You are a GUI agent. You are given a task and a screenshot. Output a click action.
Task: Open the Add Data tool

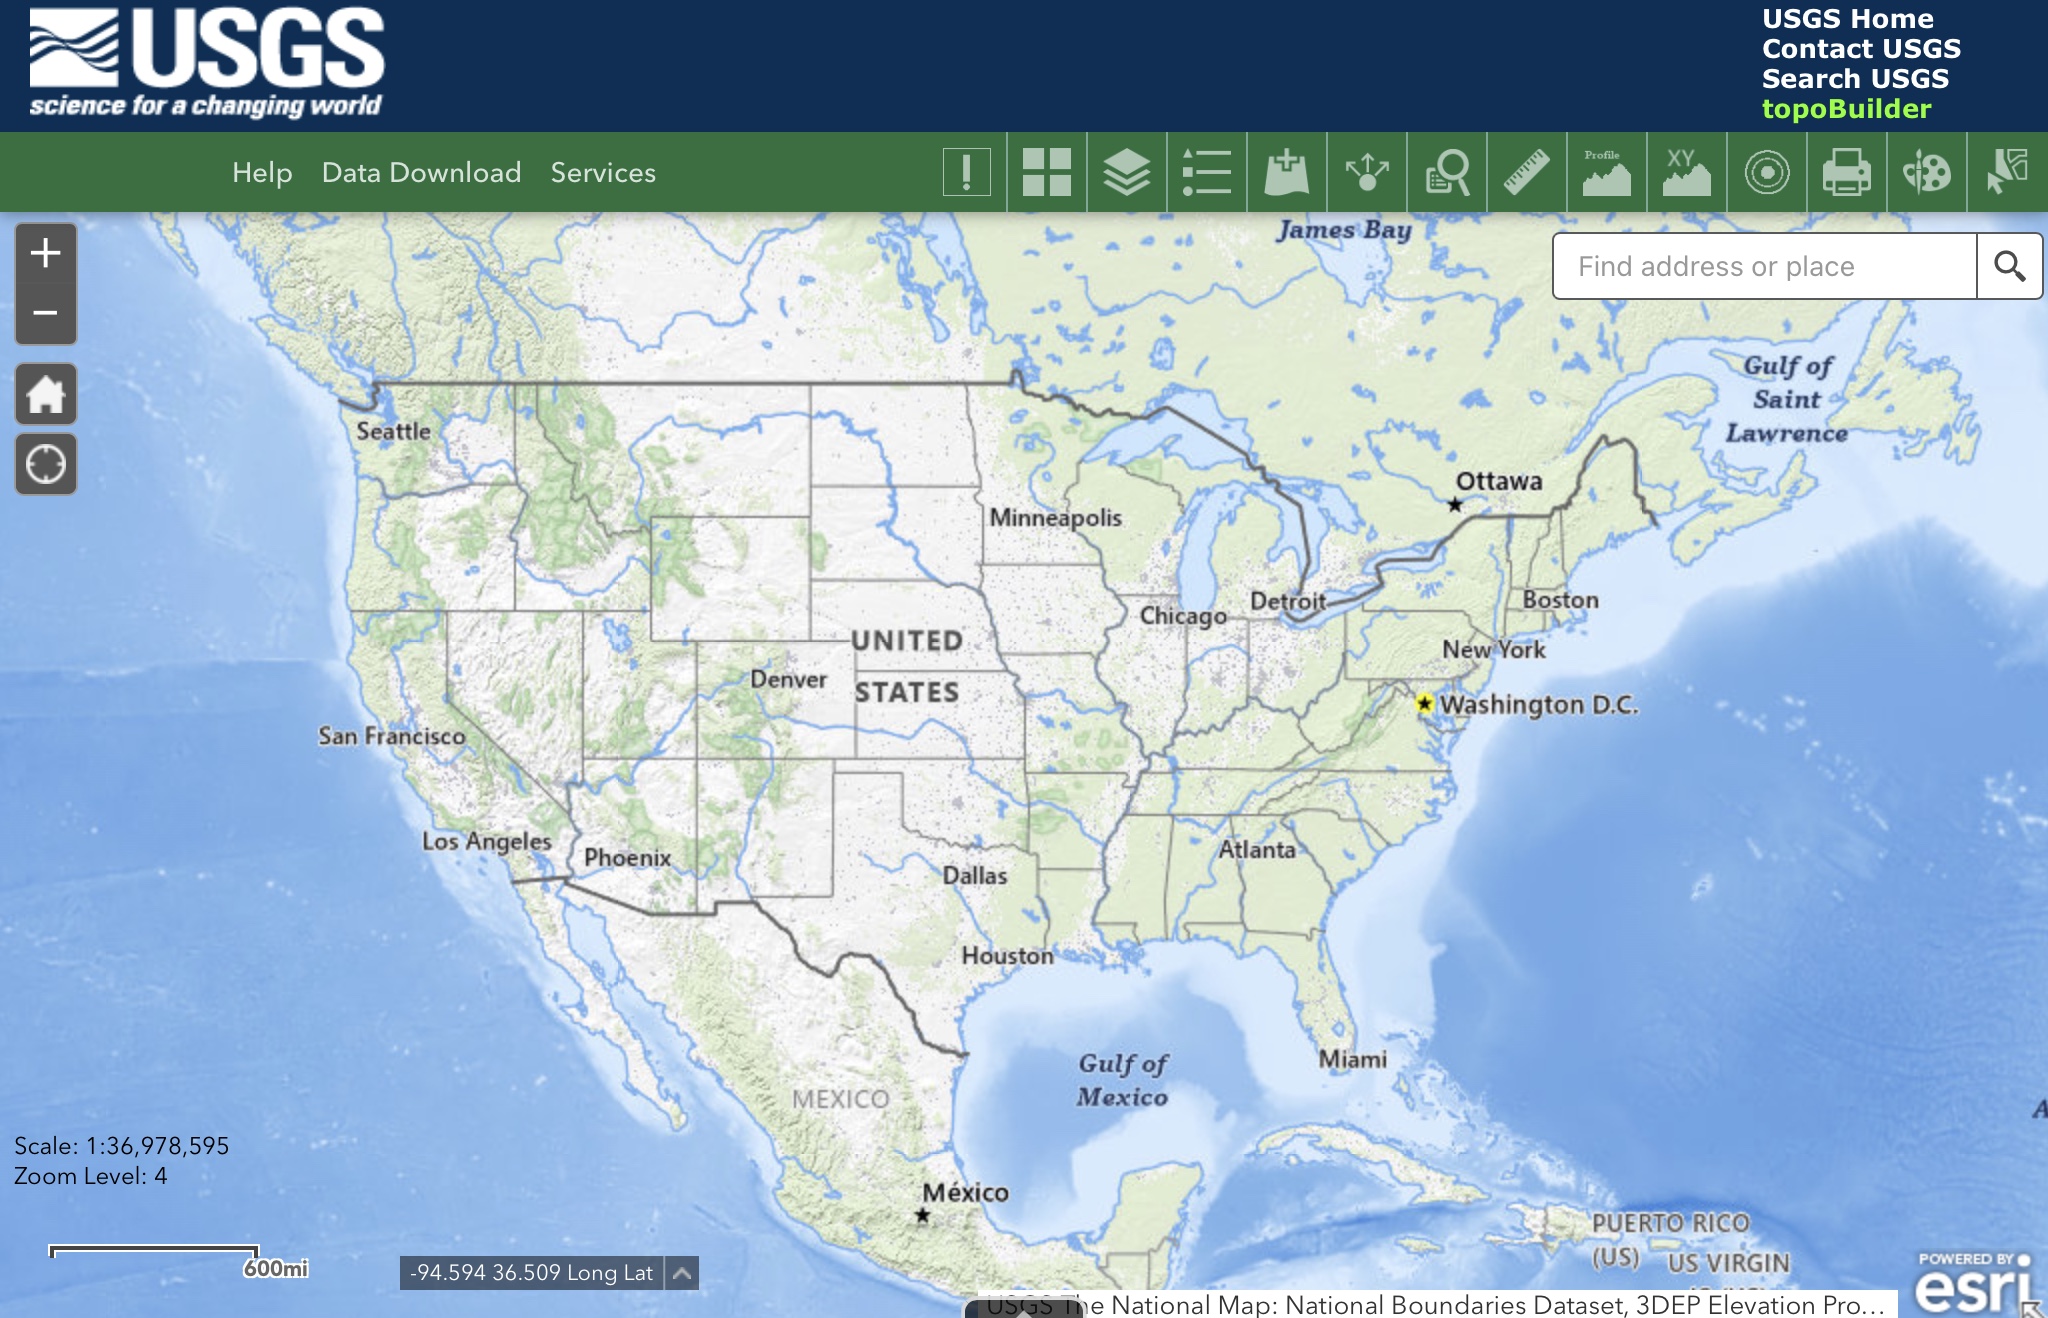click(1286, 172)
